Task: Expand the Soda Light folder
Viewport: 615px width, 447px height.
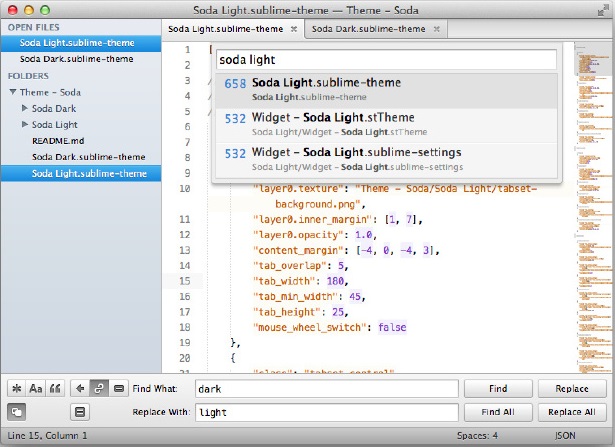Action: [25, 124]
